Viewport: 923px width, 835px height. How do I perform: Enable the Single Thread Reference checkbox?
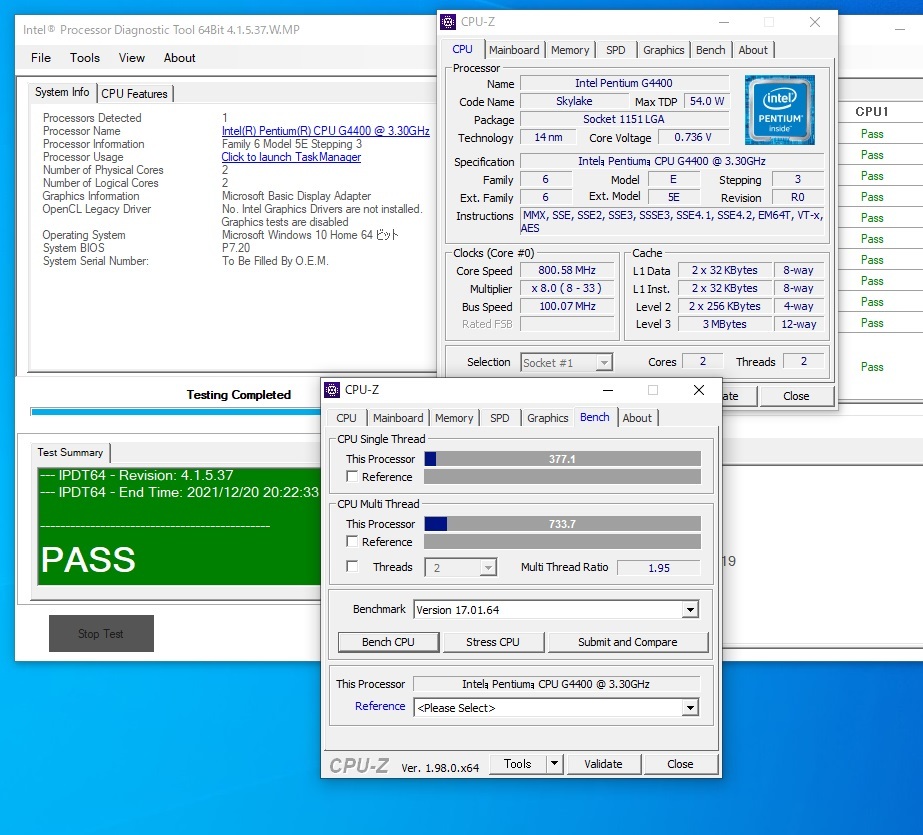click(352, 477)
